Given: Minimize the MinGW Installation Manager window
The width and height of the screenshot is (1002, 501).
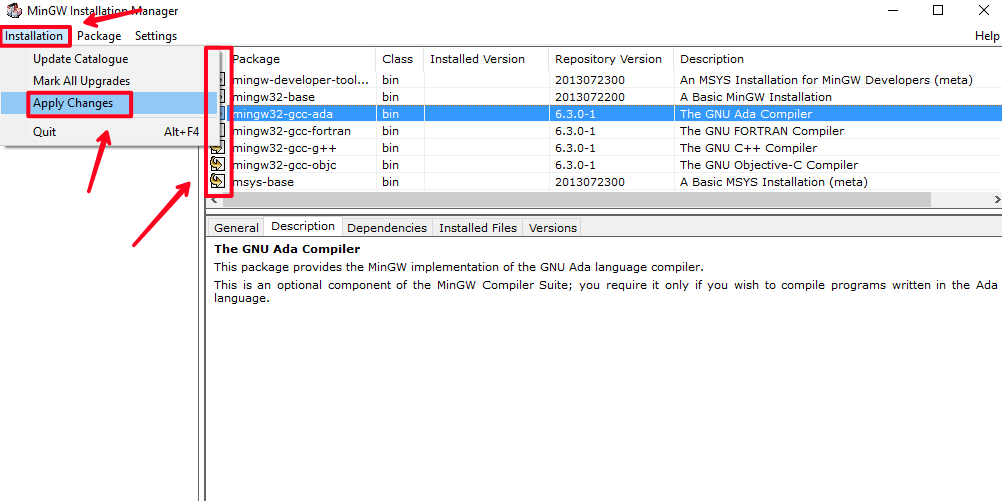Looking at the screenshot, I should [x=893, y=10].
